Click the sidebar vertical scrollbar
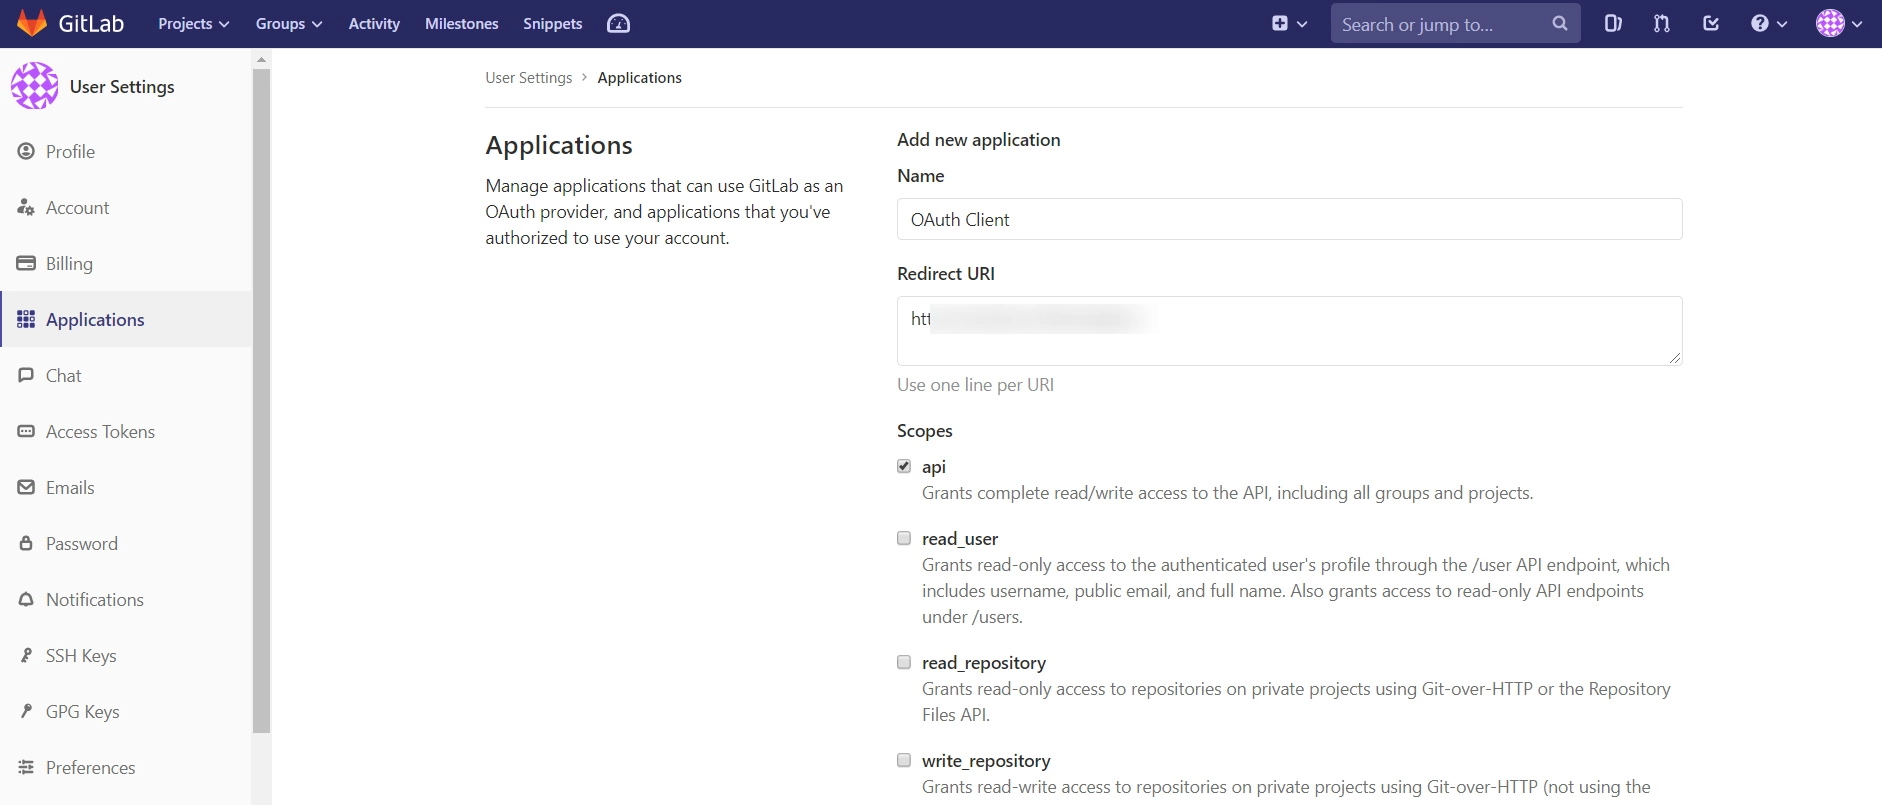Image resolution: width=1882 pixels, height=805 pixels. [261, 400]
